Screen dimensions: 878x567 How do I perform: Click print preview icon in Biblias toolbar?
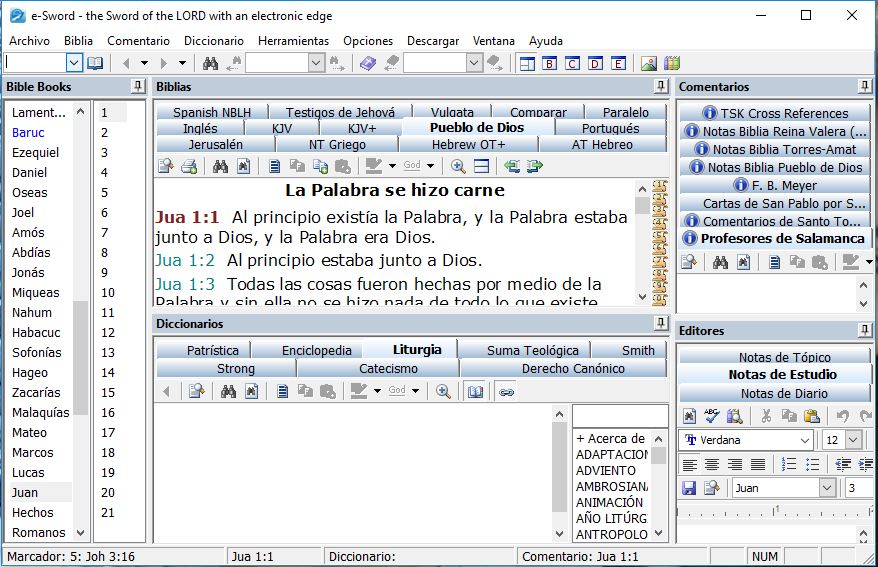click(166, 166)
